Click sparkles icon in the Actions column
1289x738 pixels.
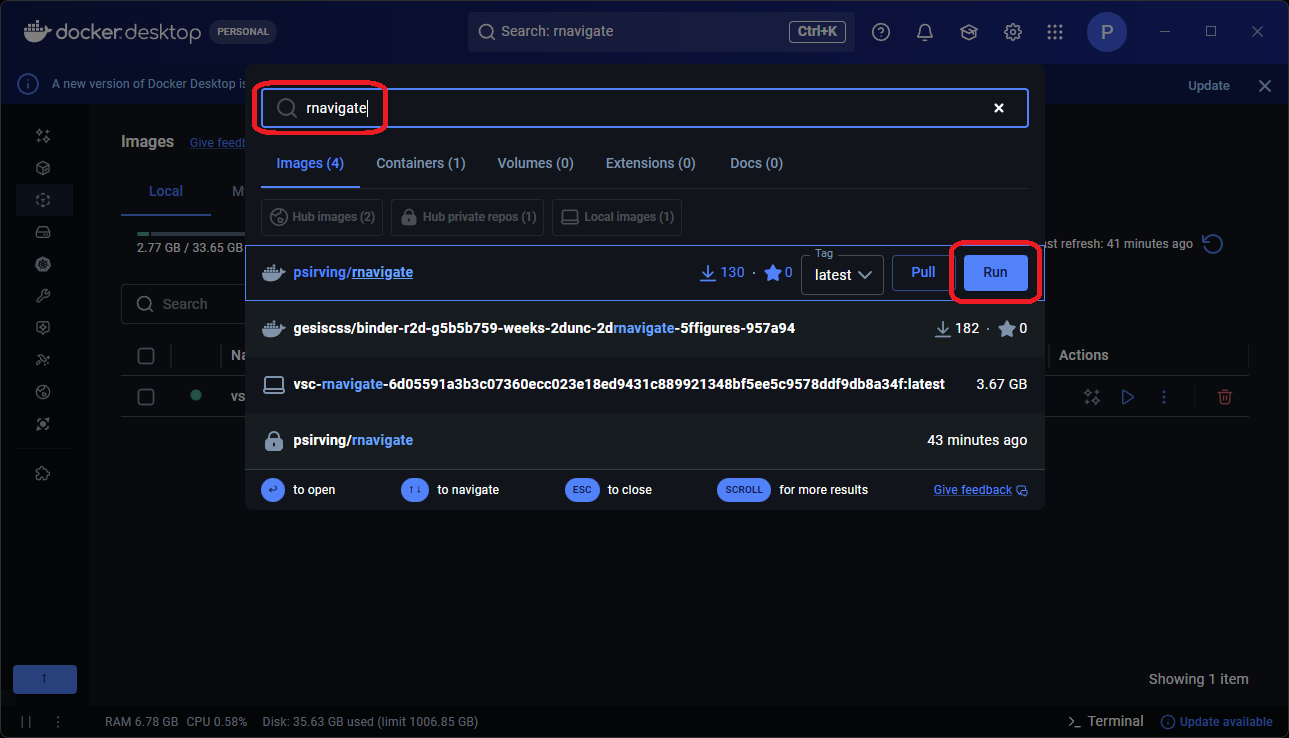pyautogui.click(x=1092, y=397)
